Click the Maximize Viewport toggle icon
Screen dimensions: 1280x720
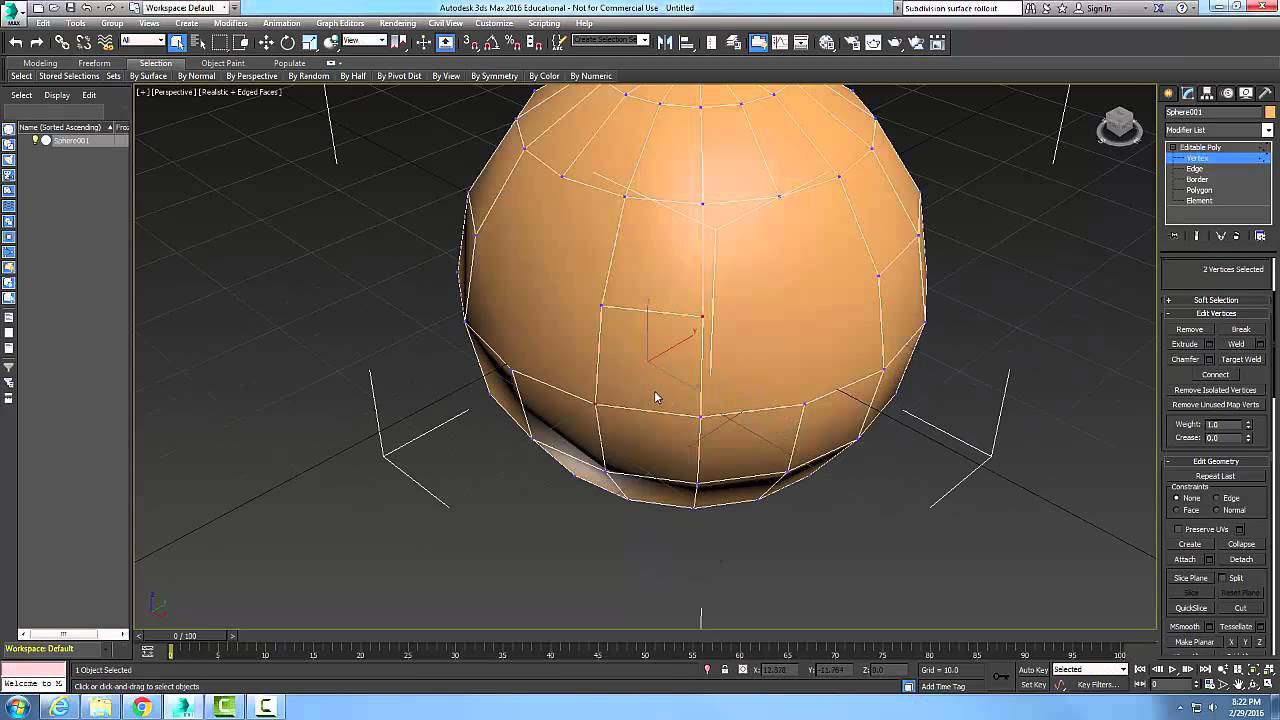tap(1266, 685)
